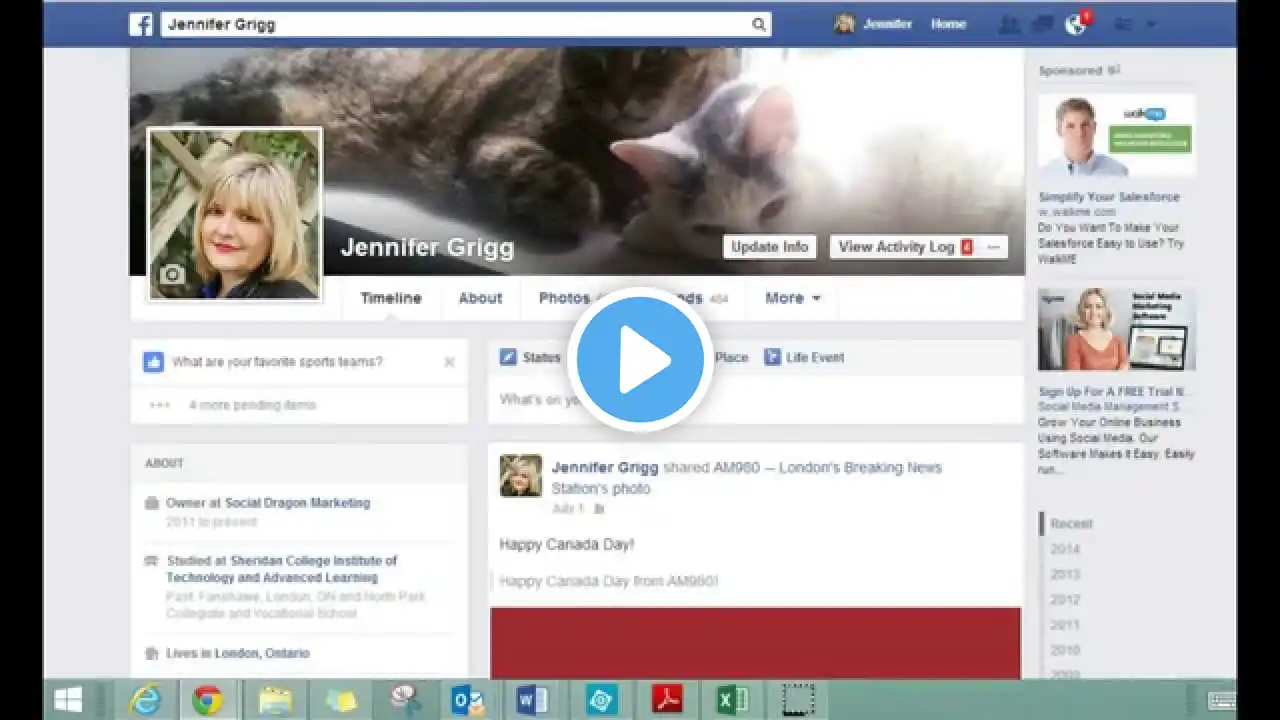This screenshot has height=720, width=1280.
Task: Click the What's on your mind box
Action: click(755, 400)
